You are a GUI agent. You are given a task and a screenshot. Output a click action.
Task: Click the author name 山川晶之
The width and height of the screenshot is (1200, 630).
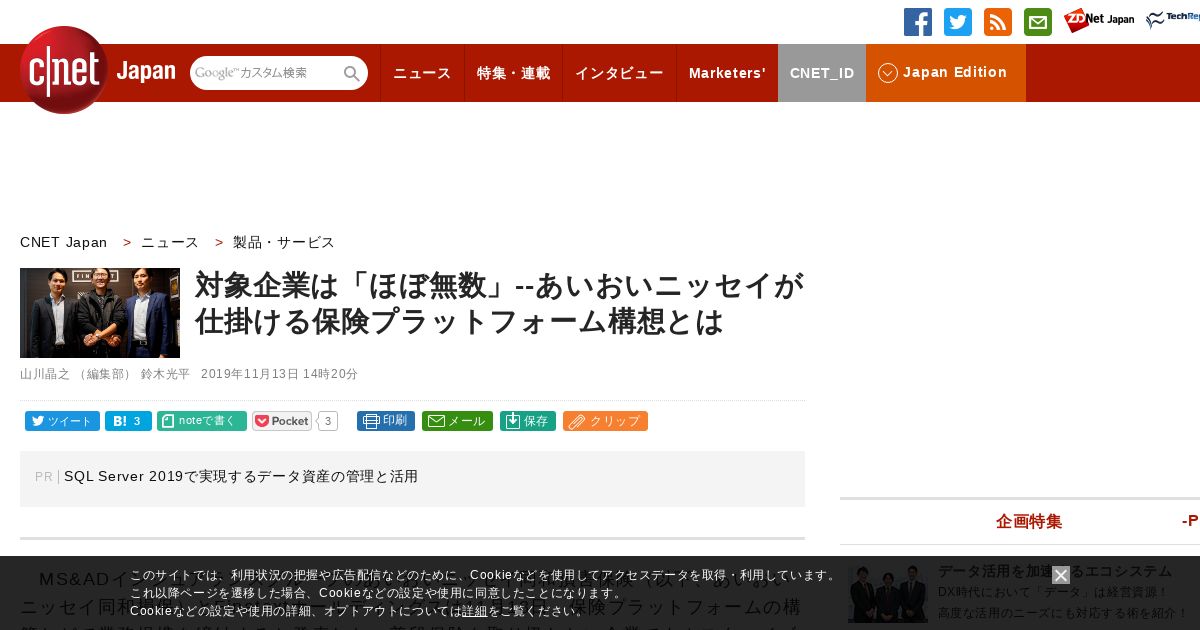[x=45, y=374]
